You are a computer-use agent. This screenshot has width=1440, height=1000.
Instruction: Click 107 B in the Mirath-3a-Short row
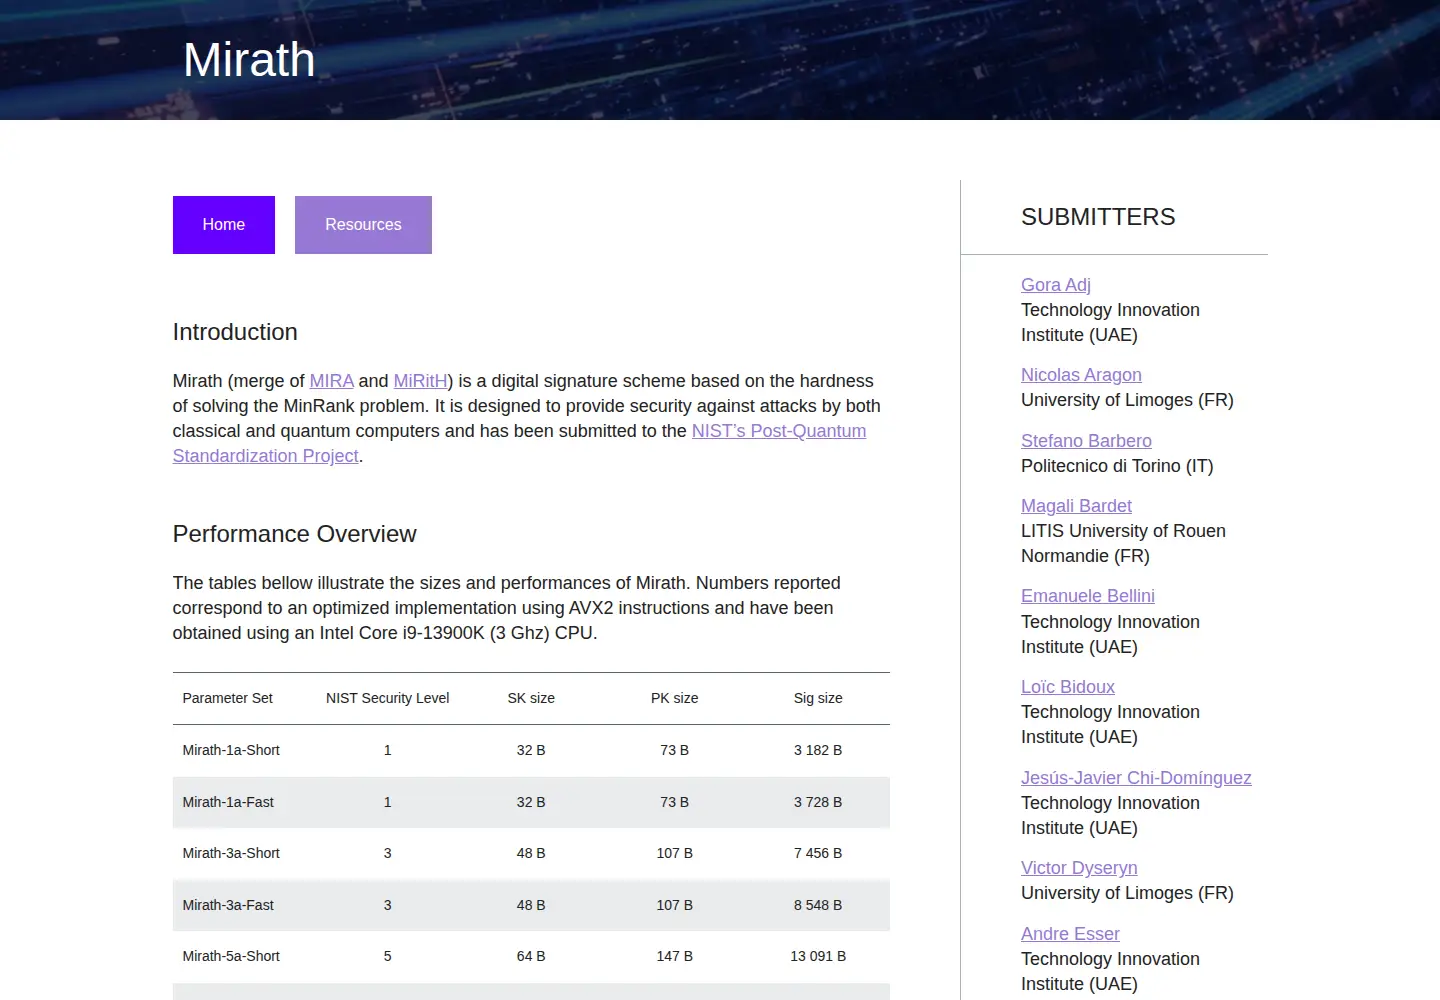[675, 853]
